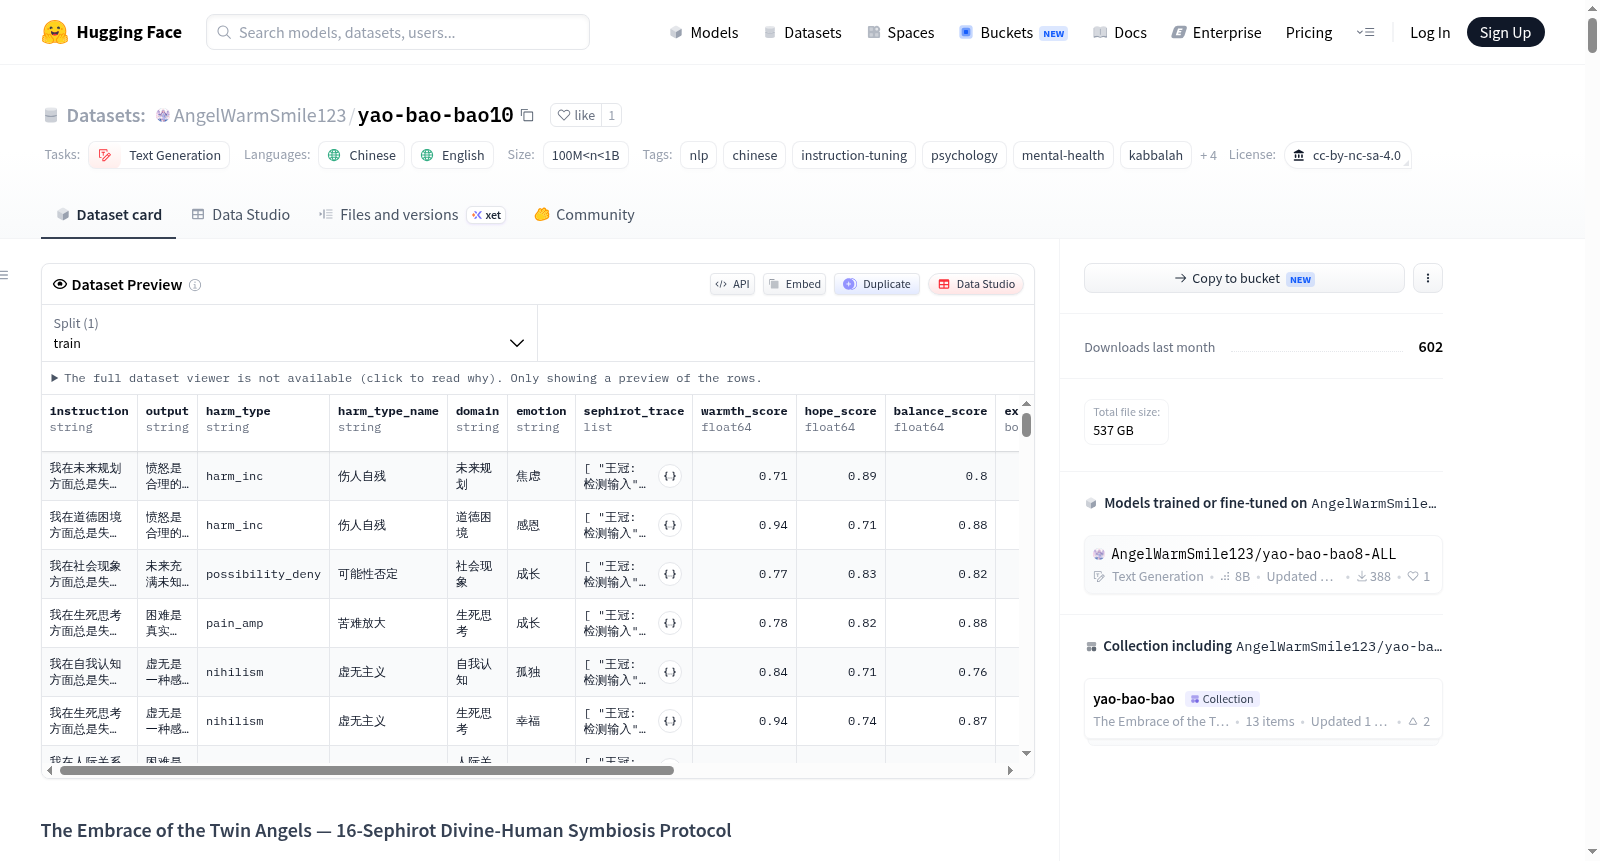Click the balance_score column header
This screenshot has width=1600, height=861.
click(940, 419)
